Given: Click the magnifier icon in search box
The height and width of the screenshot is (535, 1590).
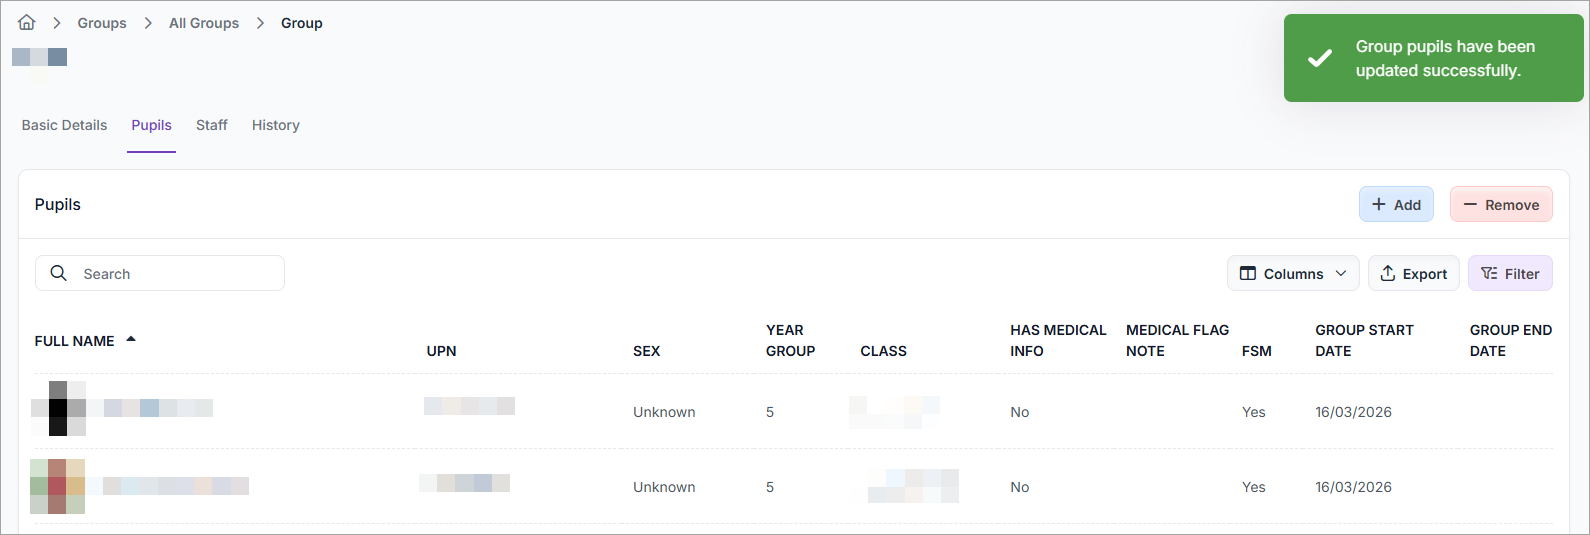Looking at the screenshot, I should (x=59, y=273).
